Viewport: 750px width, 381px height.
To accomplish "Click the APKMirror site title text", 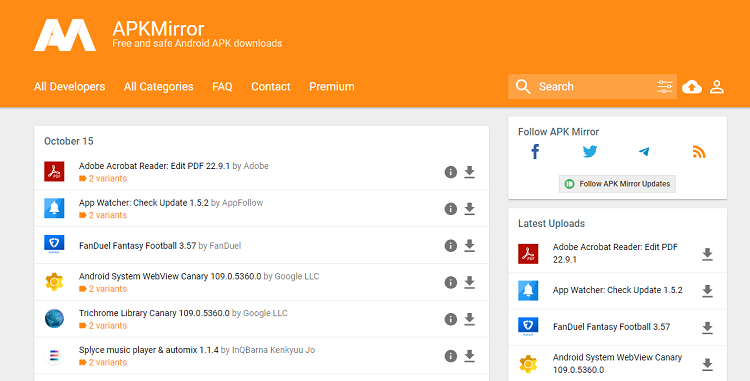I will 158,29.
